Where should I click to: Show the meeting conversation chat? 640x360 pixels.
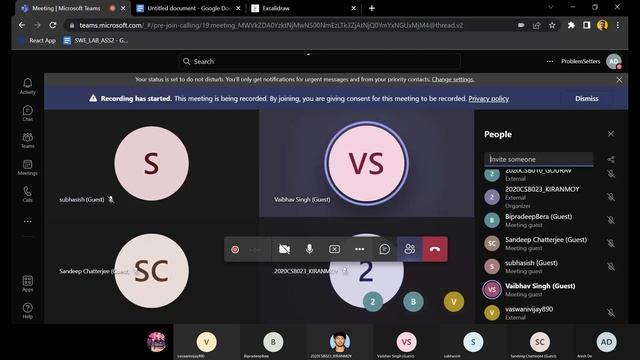pyautogui.click(x=384, y=249)
